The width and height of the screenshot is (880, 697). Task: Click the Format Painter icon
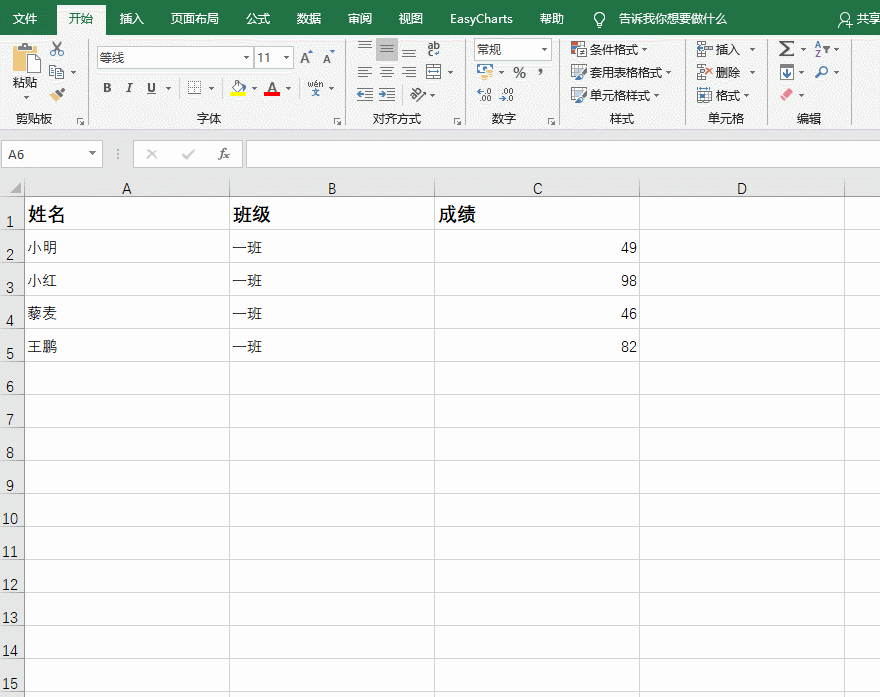click(x=58, y=94)
